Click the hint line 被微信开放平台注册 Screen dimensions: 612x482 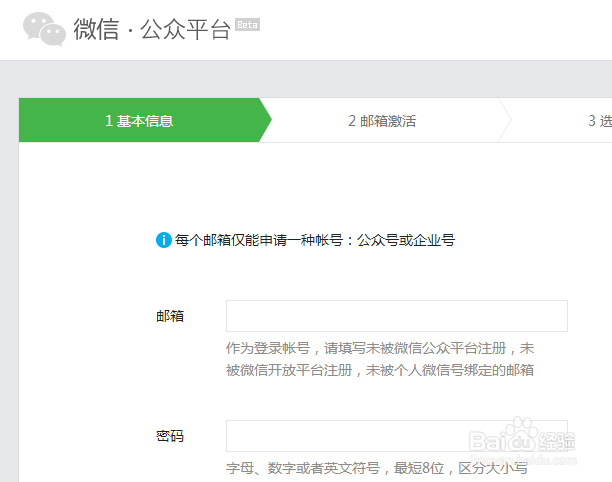point(289,370)
